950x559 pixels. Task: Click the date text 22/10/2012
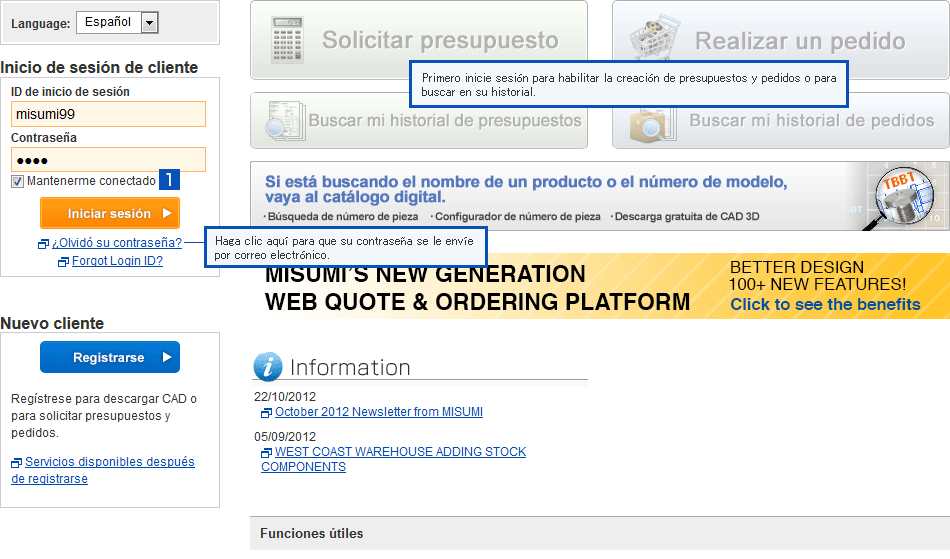pyautogui.click(x=285, y=397)
